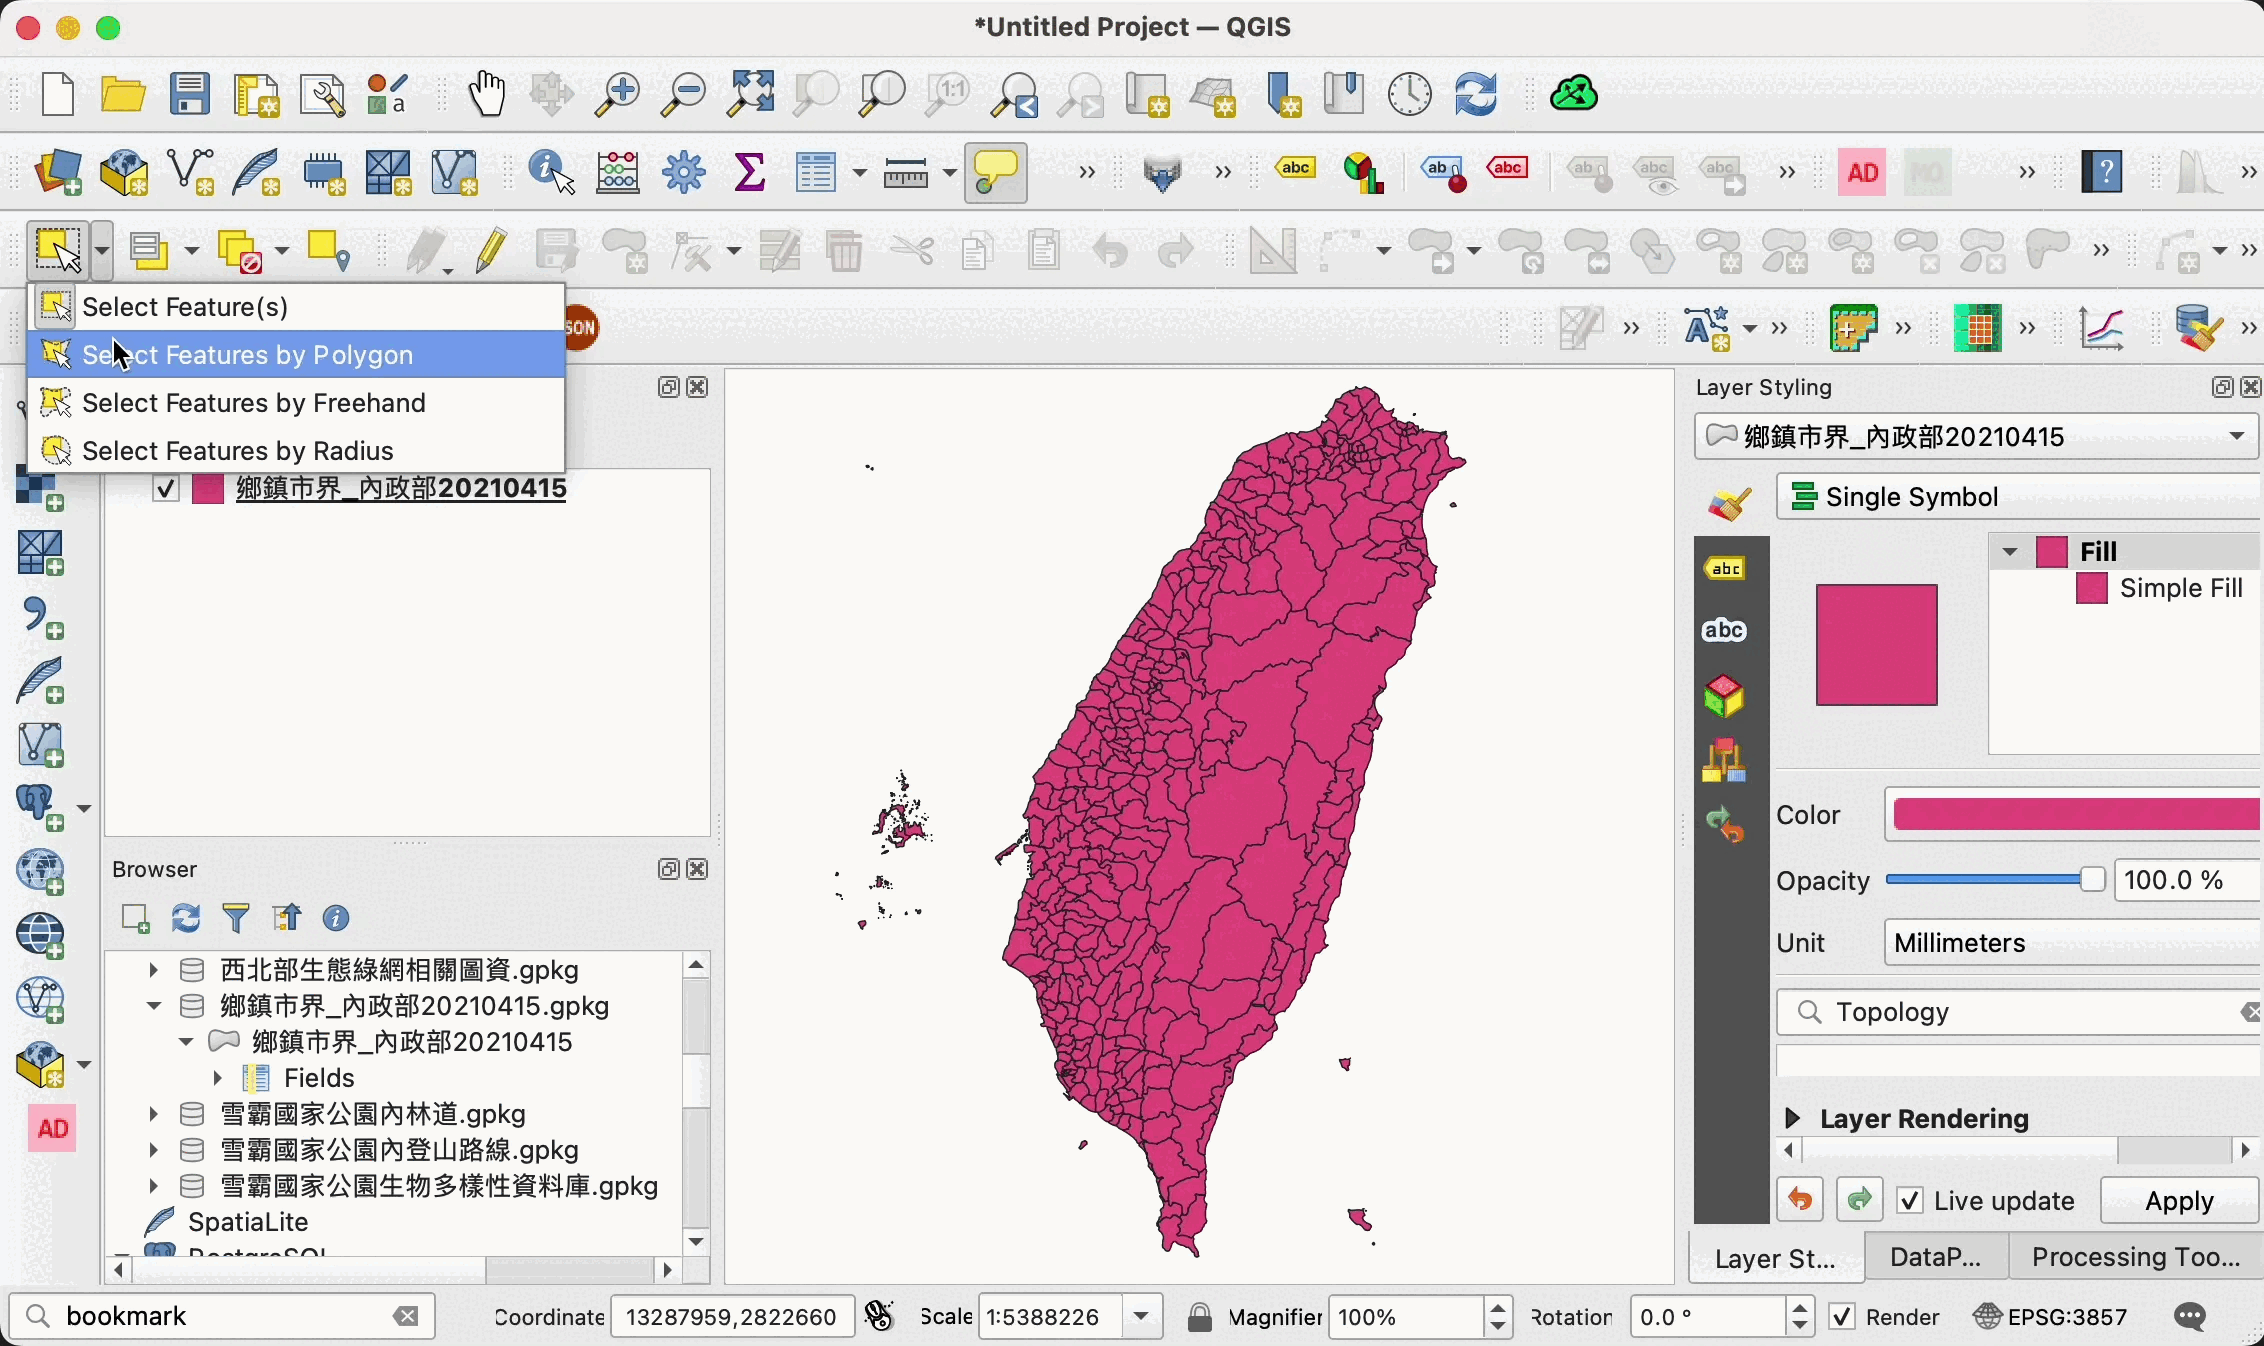Open the Field Calculator abacus icon
Image resolution: width=2264 pixels, height=1346 pixels.
click(x=618, y=173)
